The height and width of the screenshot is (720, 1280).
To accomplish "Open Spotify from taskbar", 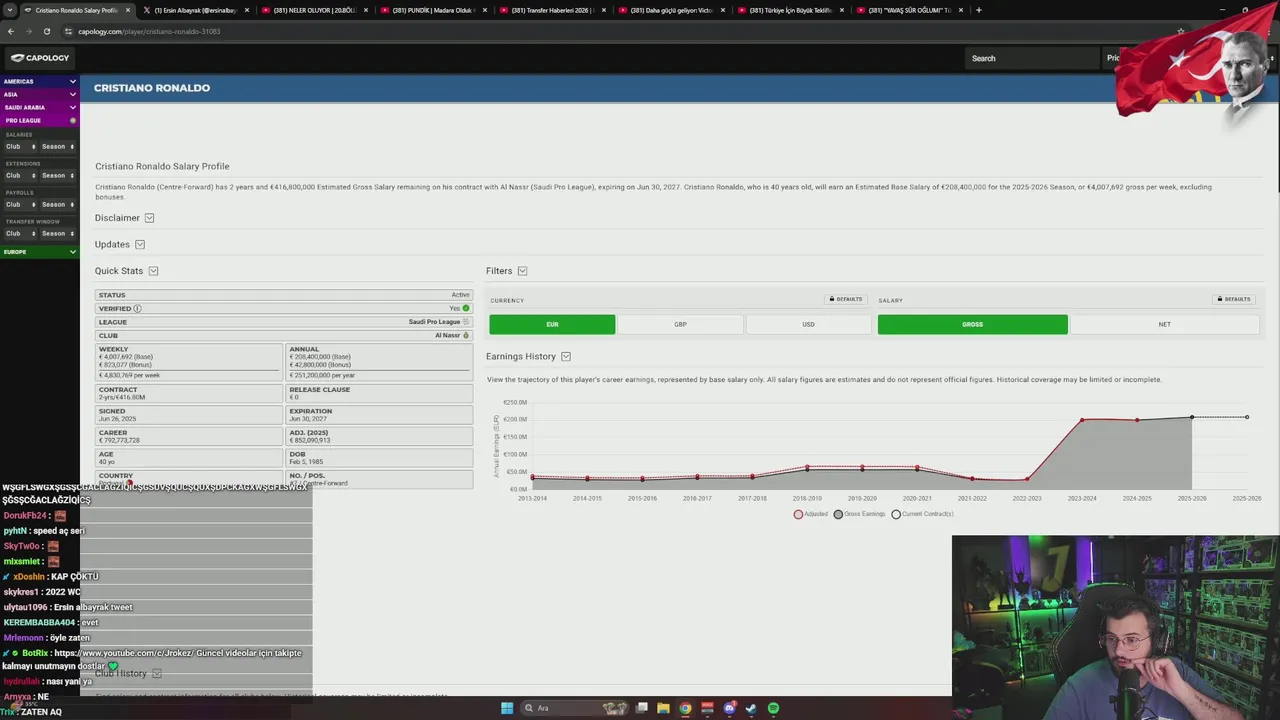I will (x=773, y=708).
